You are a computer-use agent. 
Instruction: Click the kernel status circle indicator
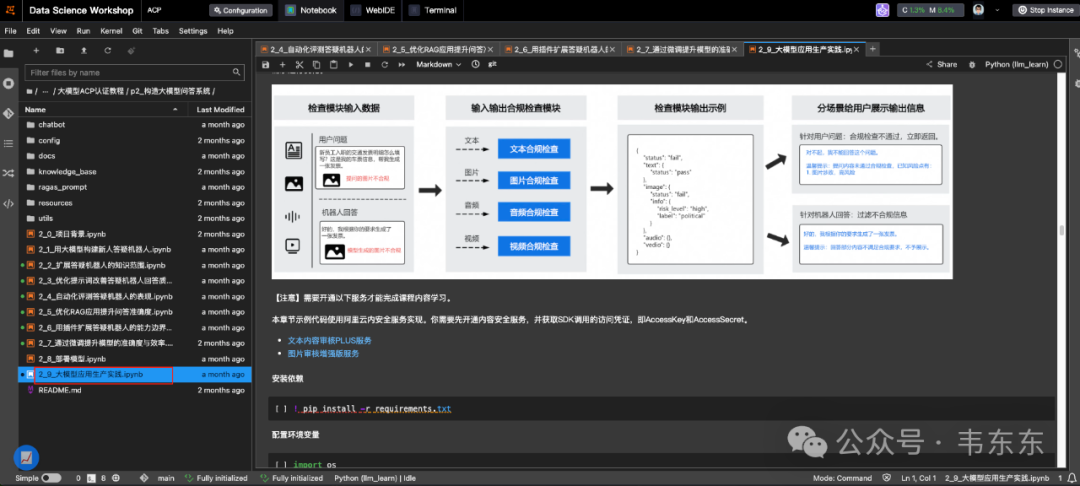pyautogui.click(x=1058, y=64)
